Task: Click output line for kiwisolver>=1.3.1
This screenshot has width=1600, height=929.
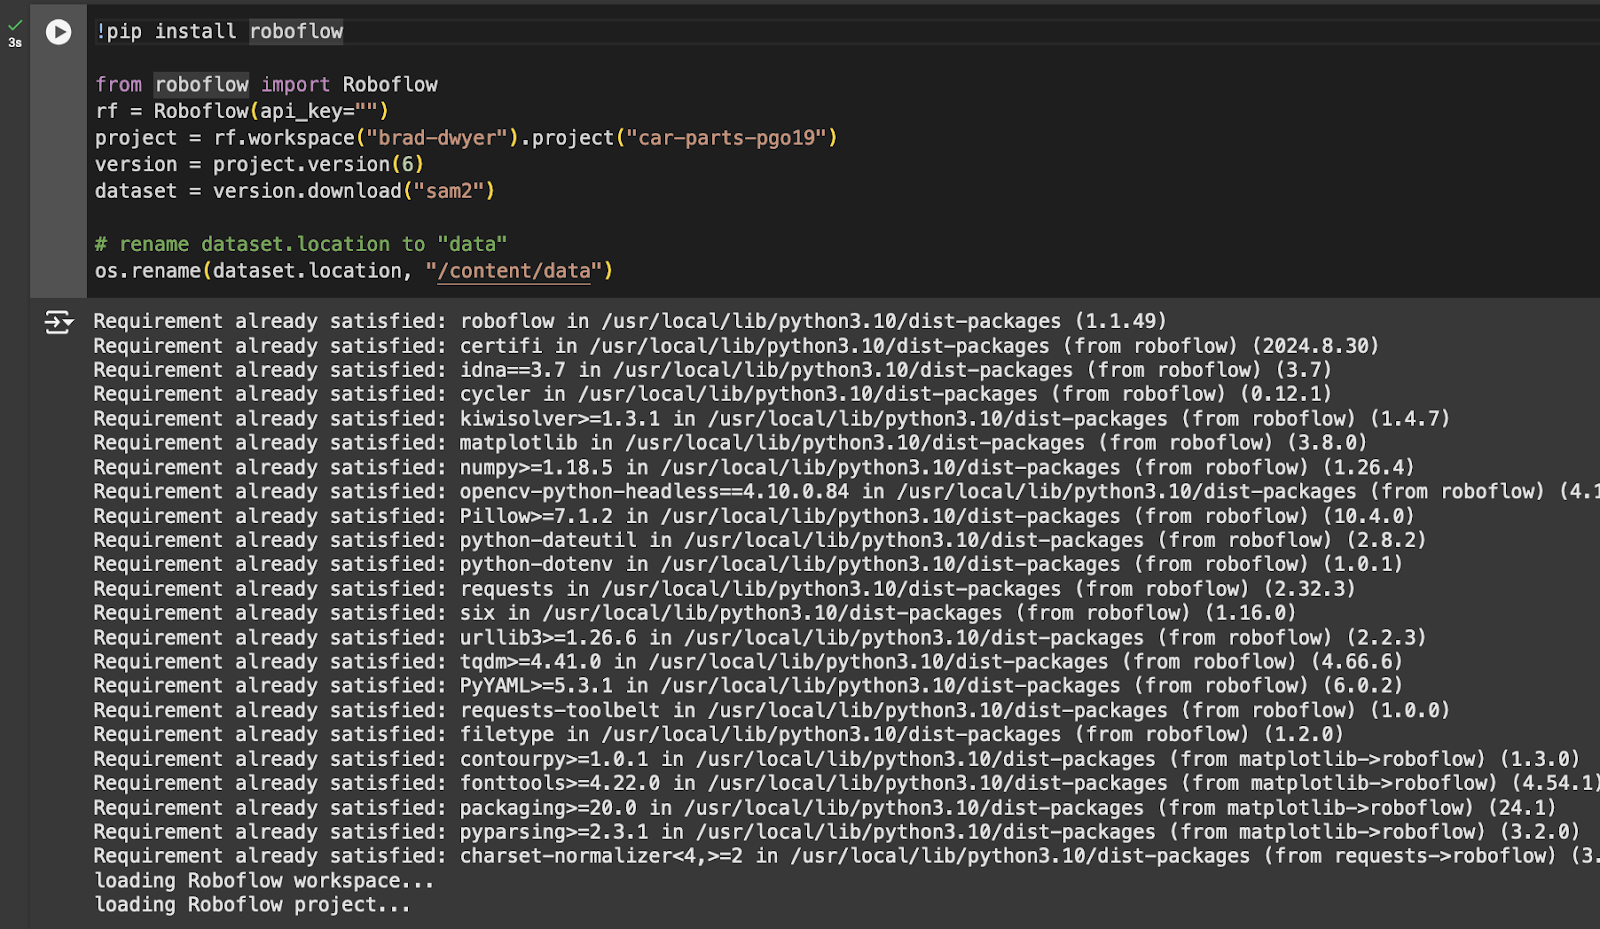Action: [772, 419]
